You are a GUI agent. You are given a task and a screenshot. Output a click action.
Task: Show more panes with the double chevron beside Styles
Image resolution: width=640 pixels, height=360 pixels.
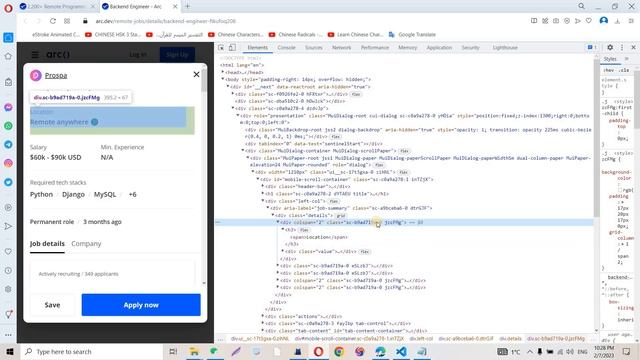pos(627,59)
